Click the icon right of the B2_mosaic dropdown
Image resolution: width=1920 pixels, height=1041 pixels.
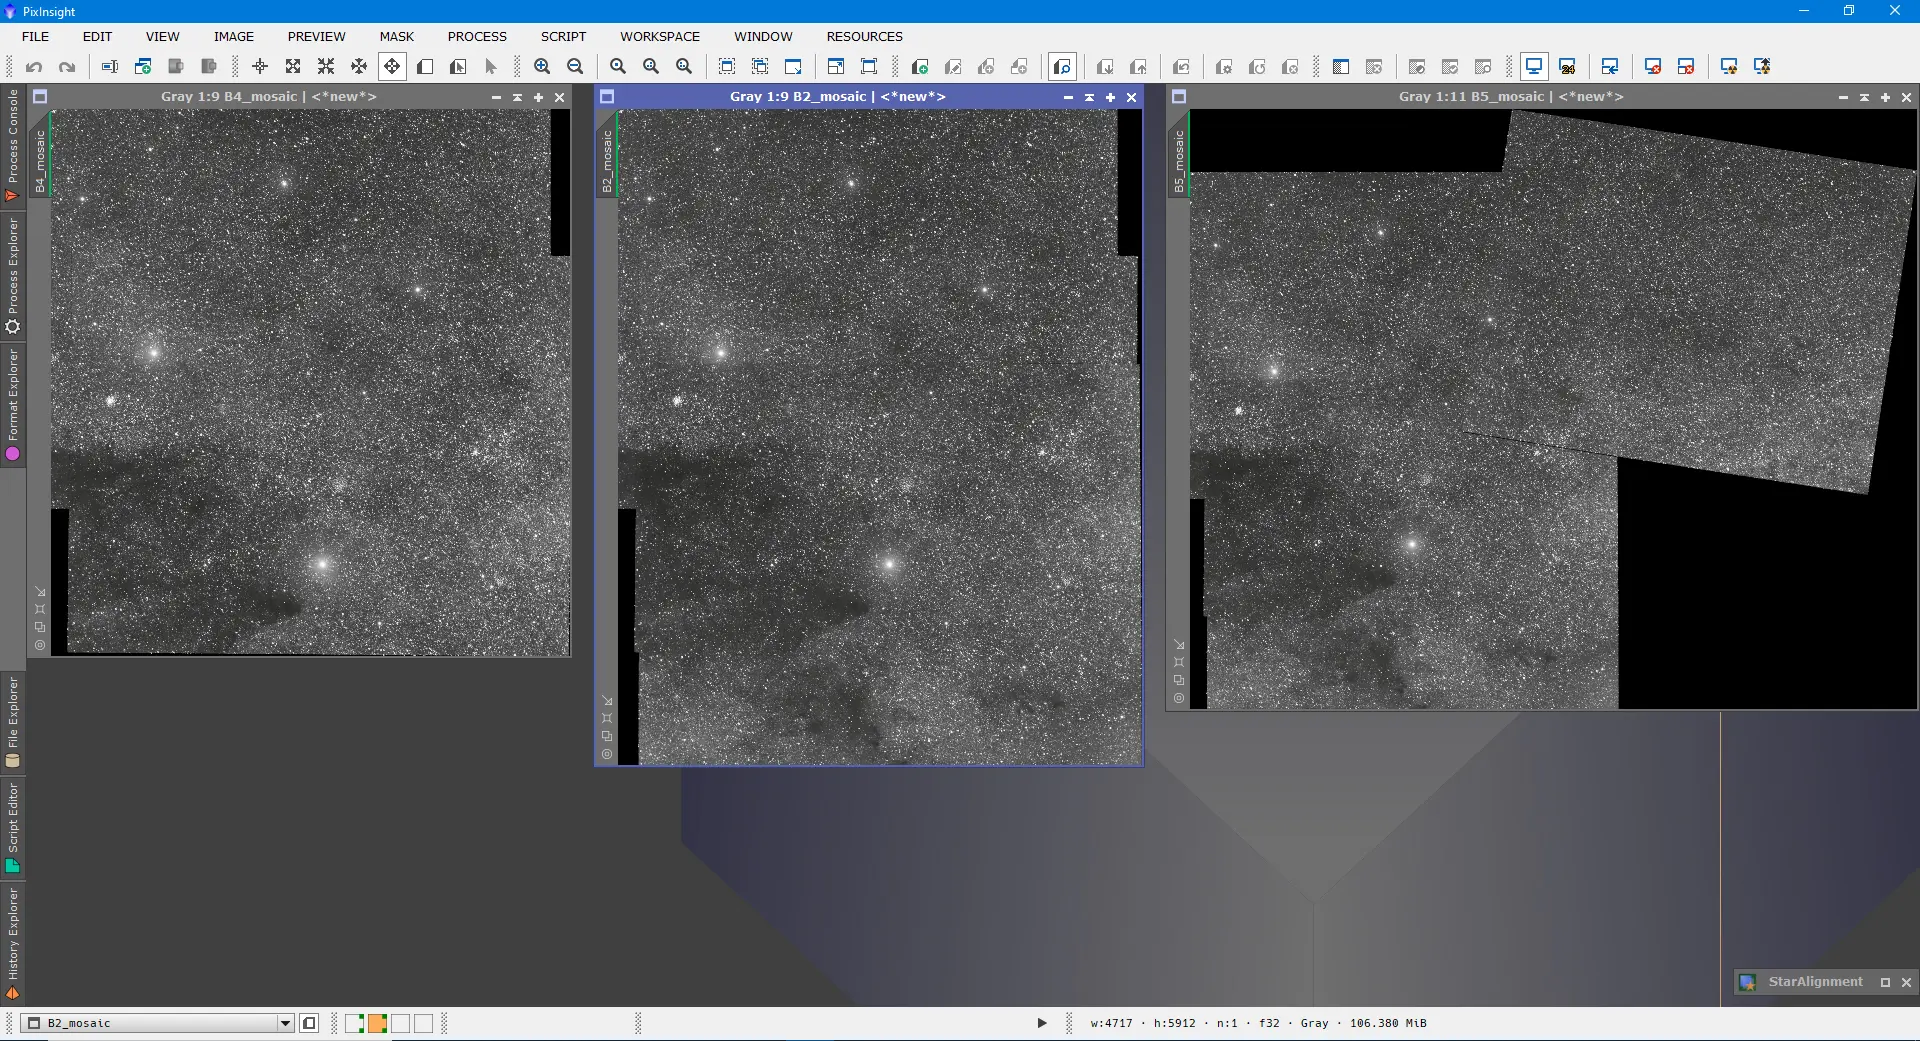coord(309,1023)
